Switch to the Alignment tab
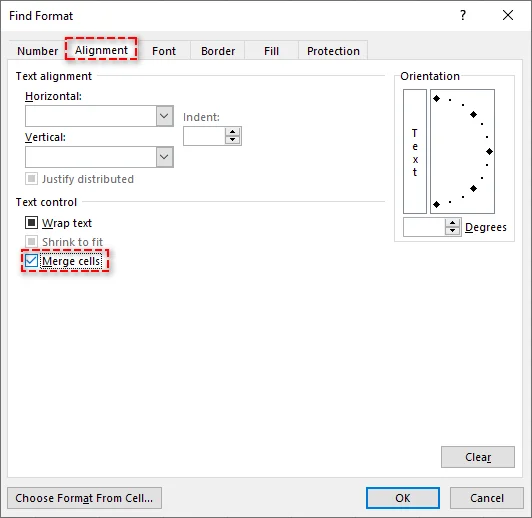 point(101,50)
